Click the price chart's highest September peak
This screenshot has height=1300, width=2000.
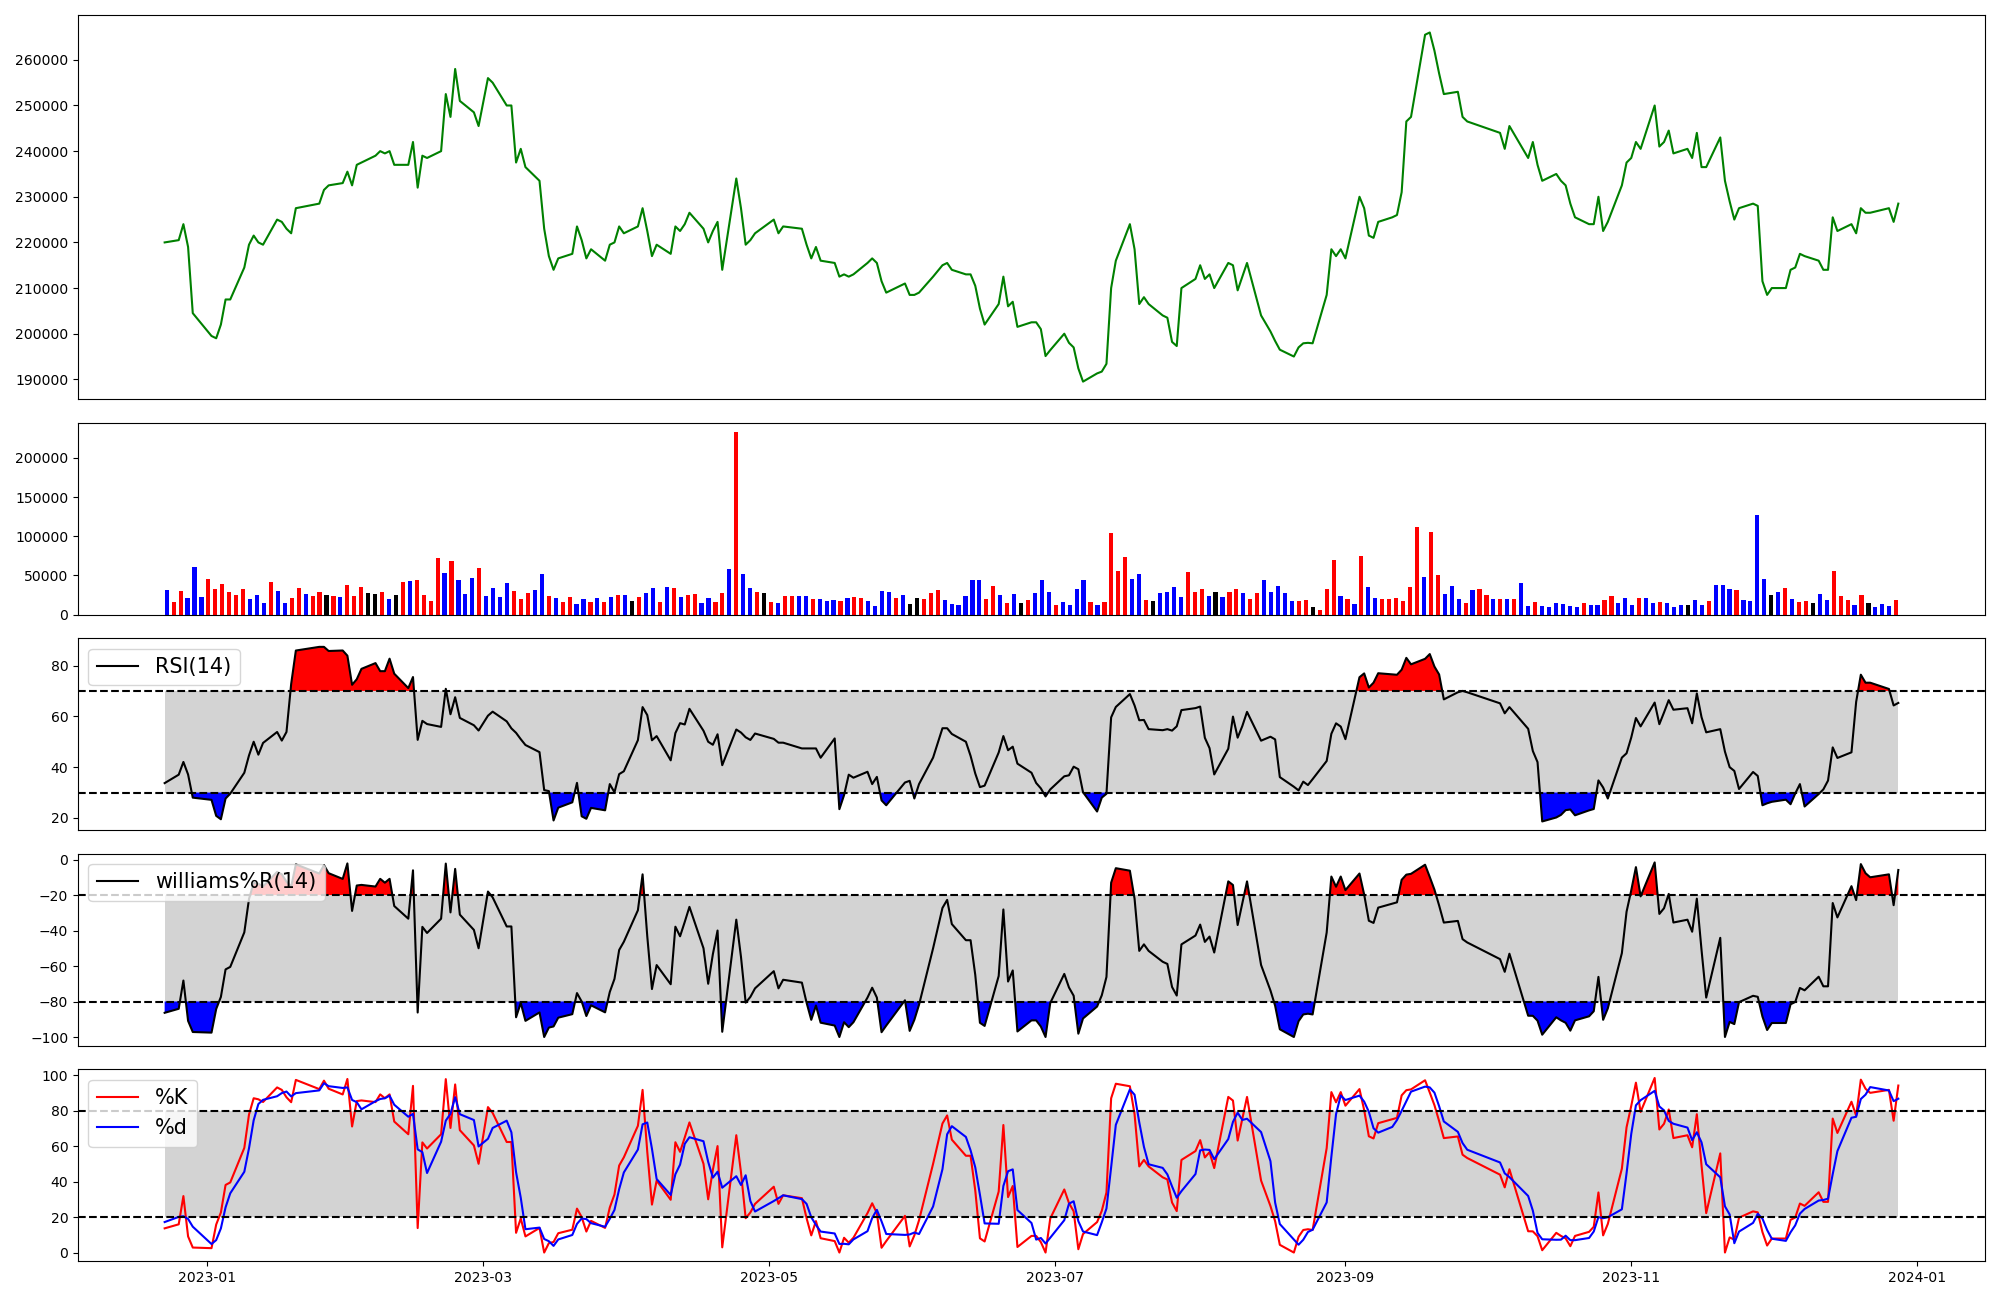(x=1429, y=33)
